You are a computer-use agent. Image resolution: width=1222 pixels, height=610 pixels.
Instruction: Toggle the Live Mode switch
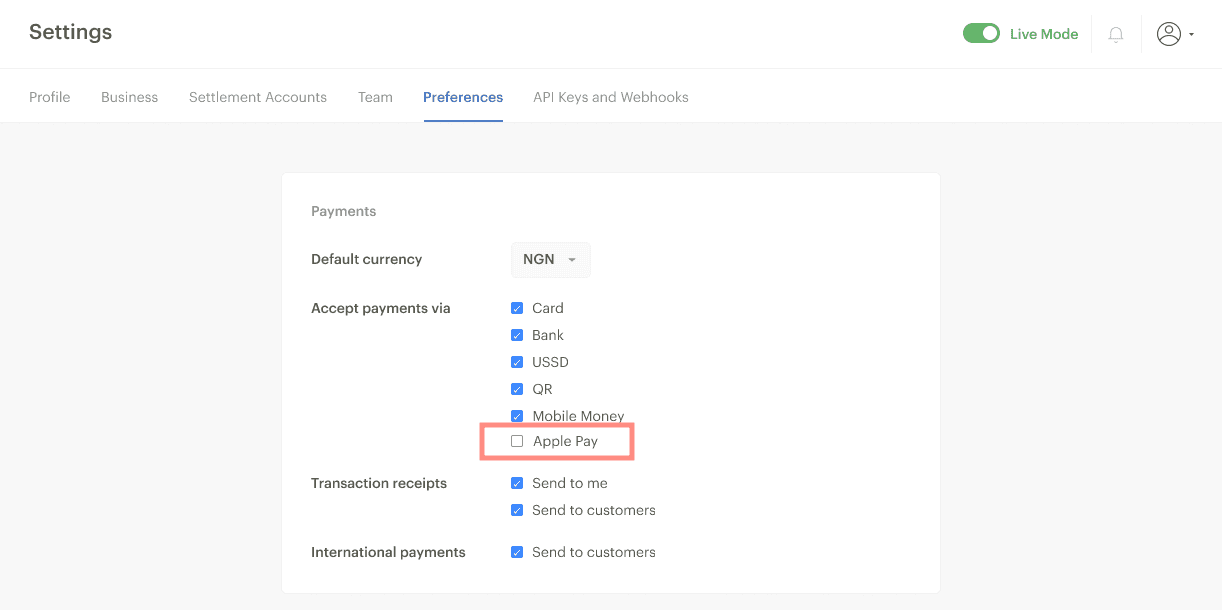coord(981,34)
